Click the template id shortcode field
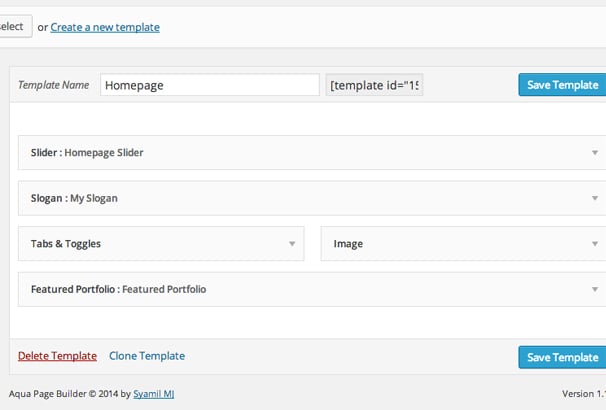This screenshot has height=410, width=606. click(x=374, y=85)
